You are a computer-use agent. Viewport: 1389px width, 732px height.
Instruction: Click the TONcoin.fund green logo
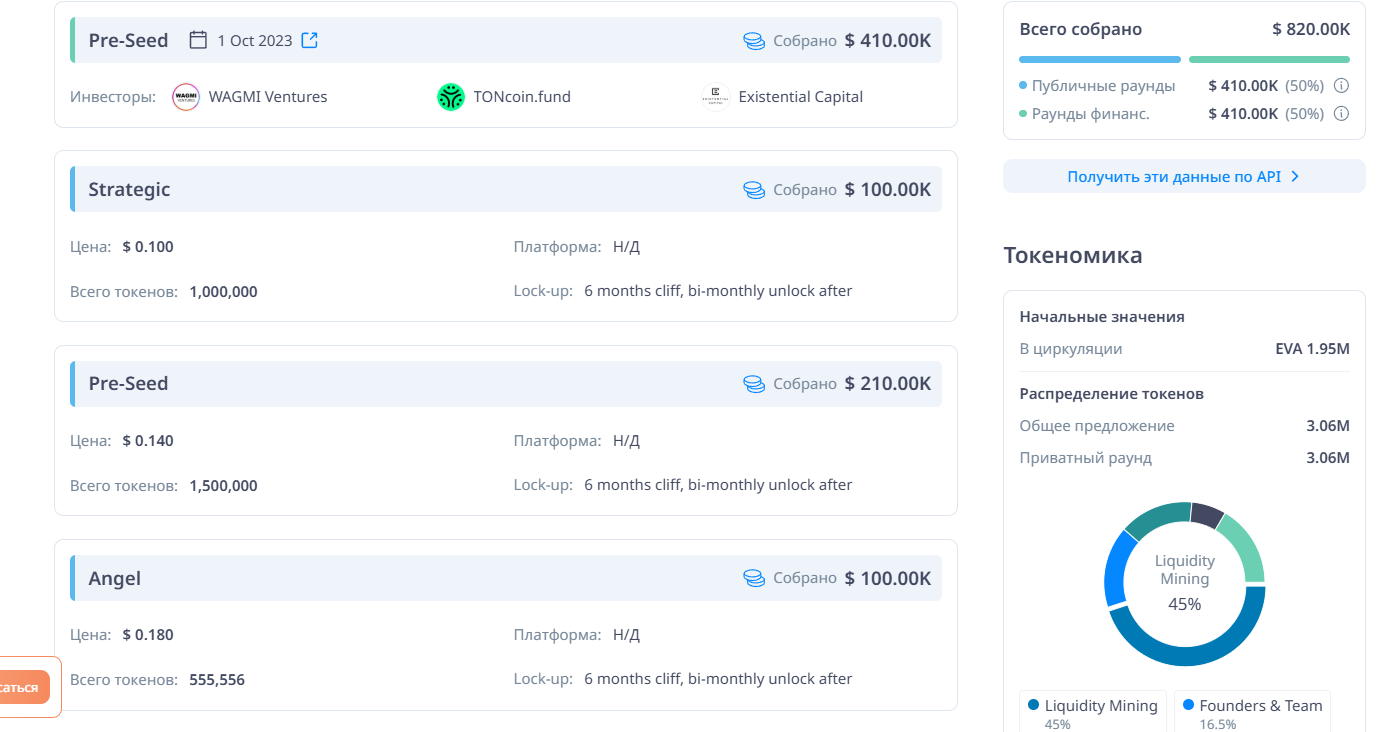[x=451, y=97]
